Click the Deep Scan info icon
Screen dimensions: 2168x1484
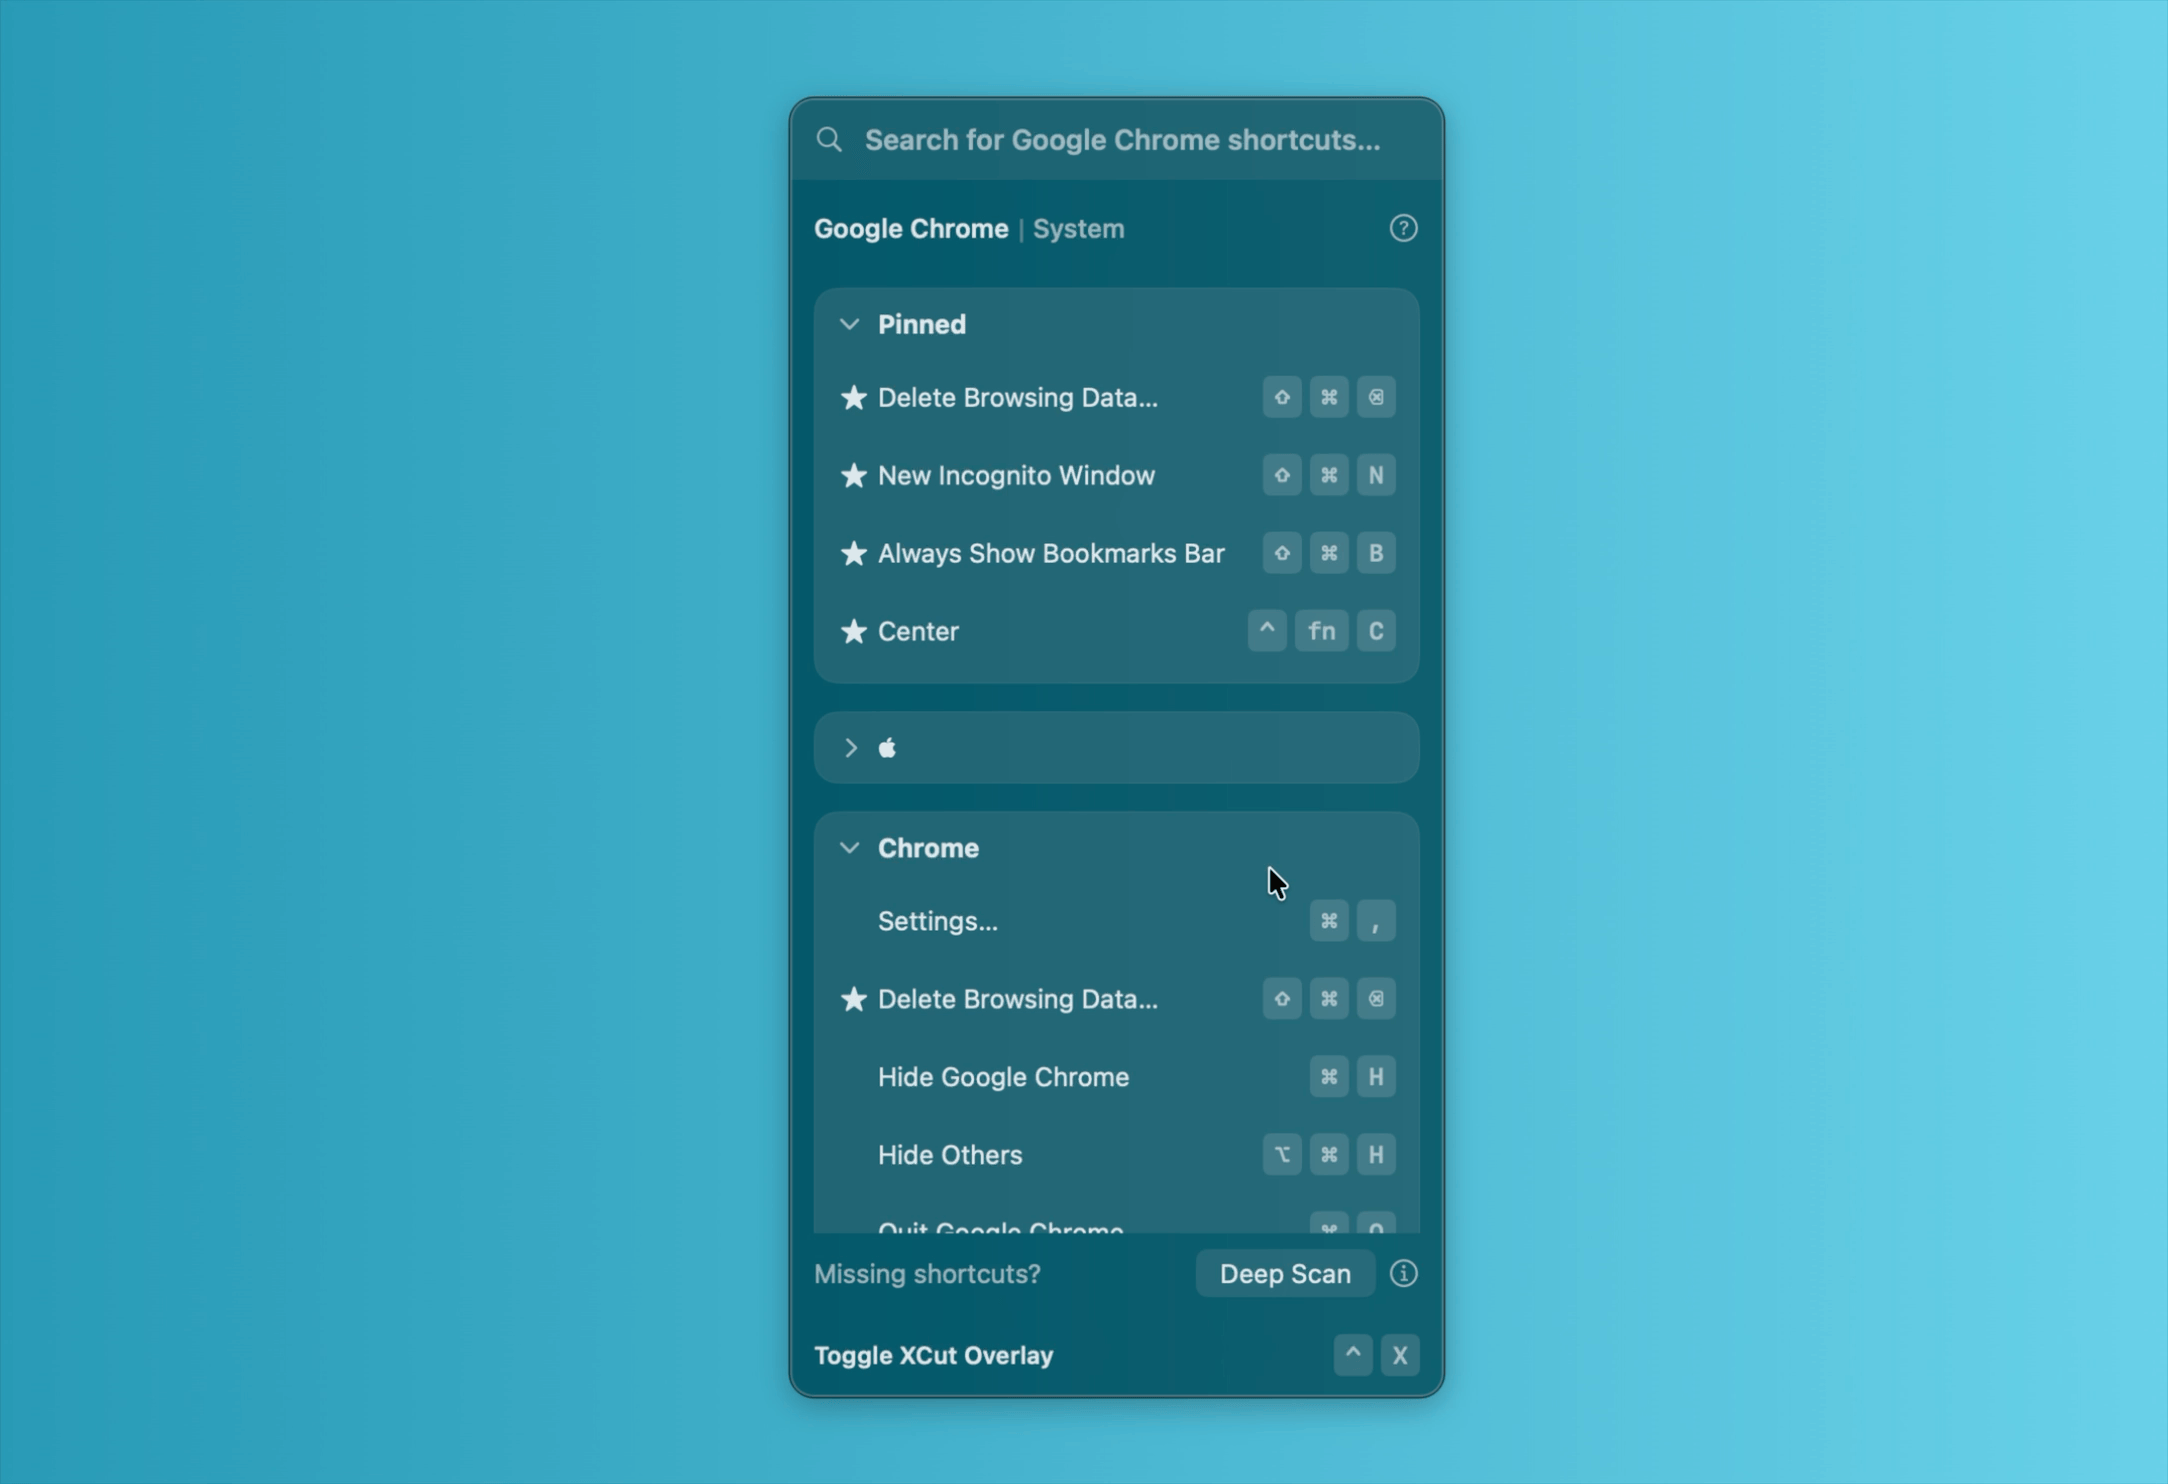1403,1273
